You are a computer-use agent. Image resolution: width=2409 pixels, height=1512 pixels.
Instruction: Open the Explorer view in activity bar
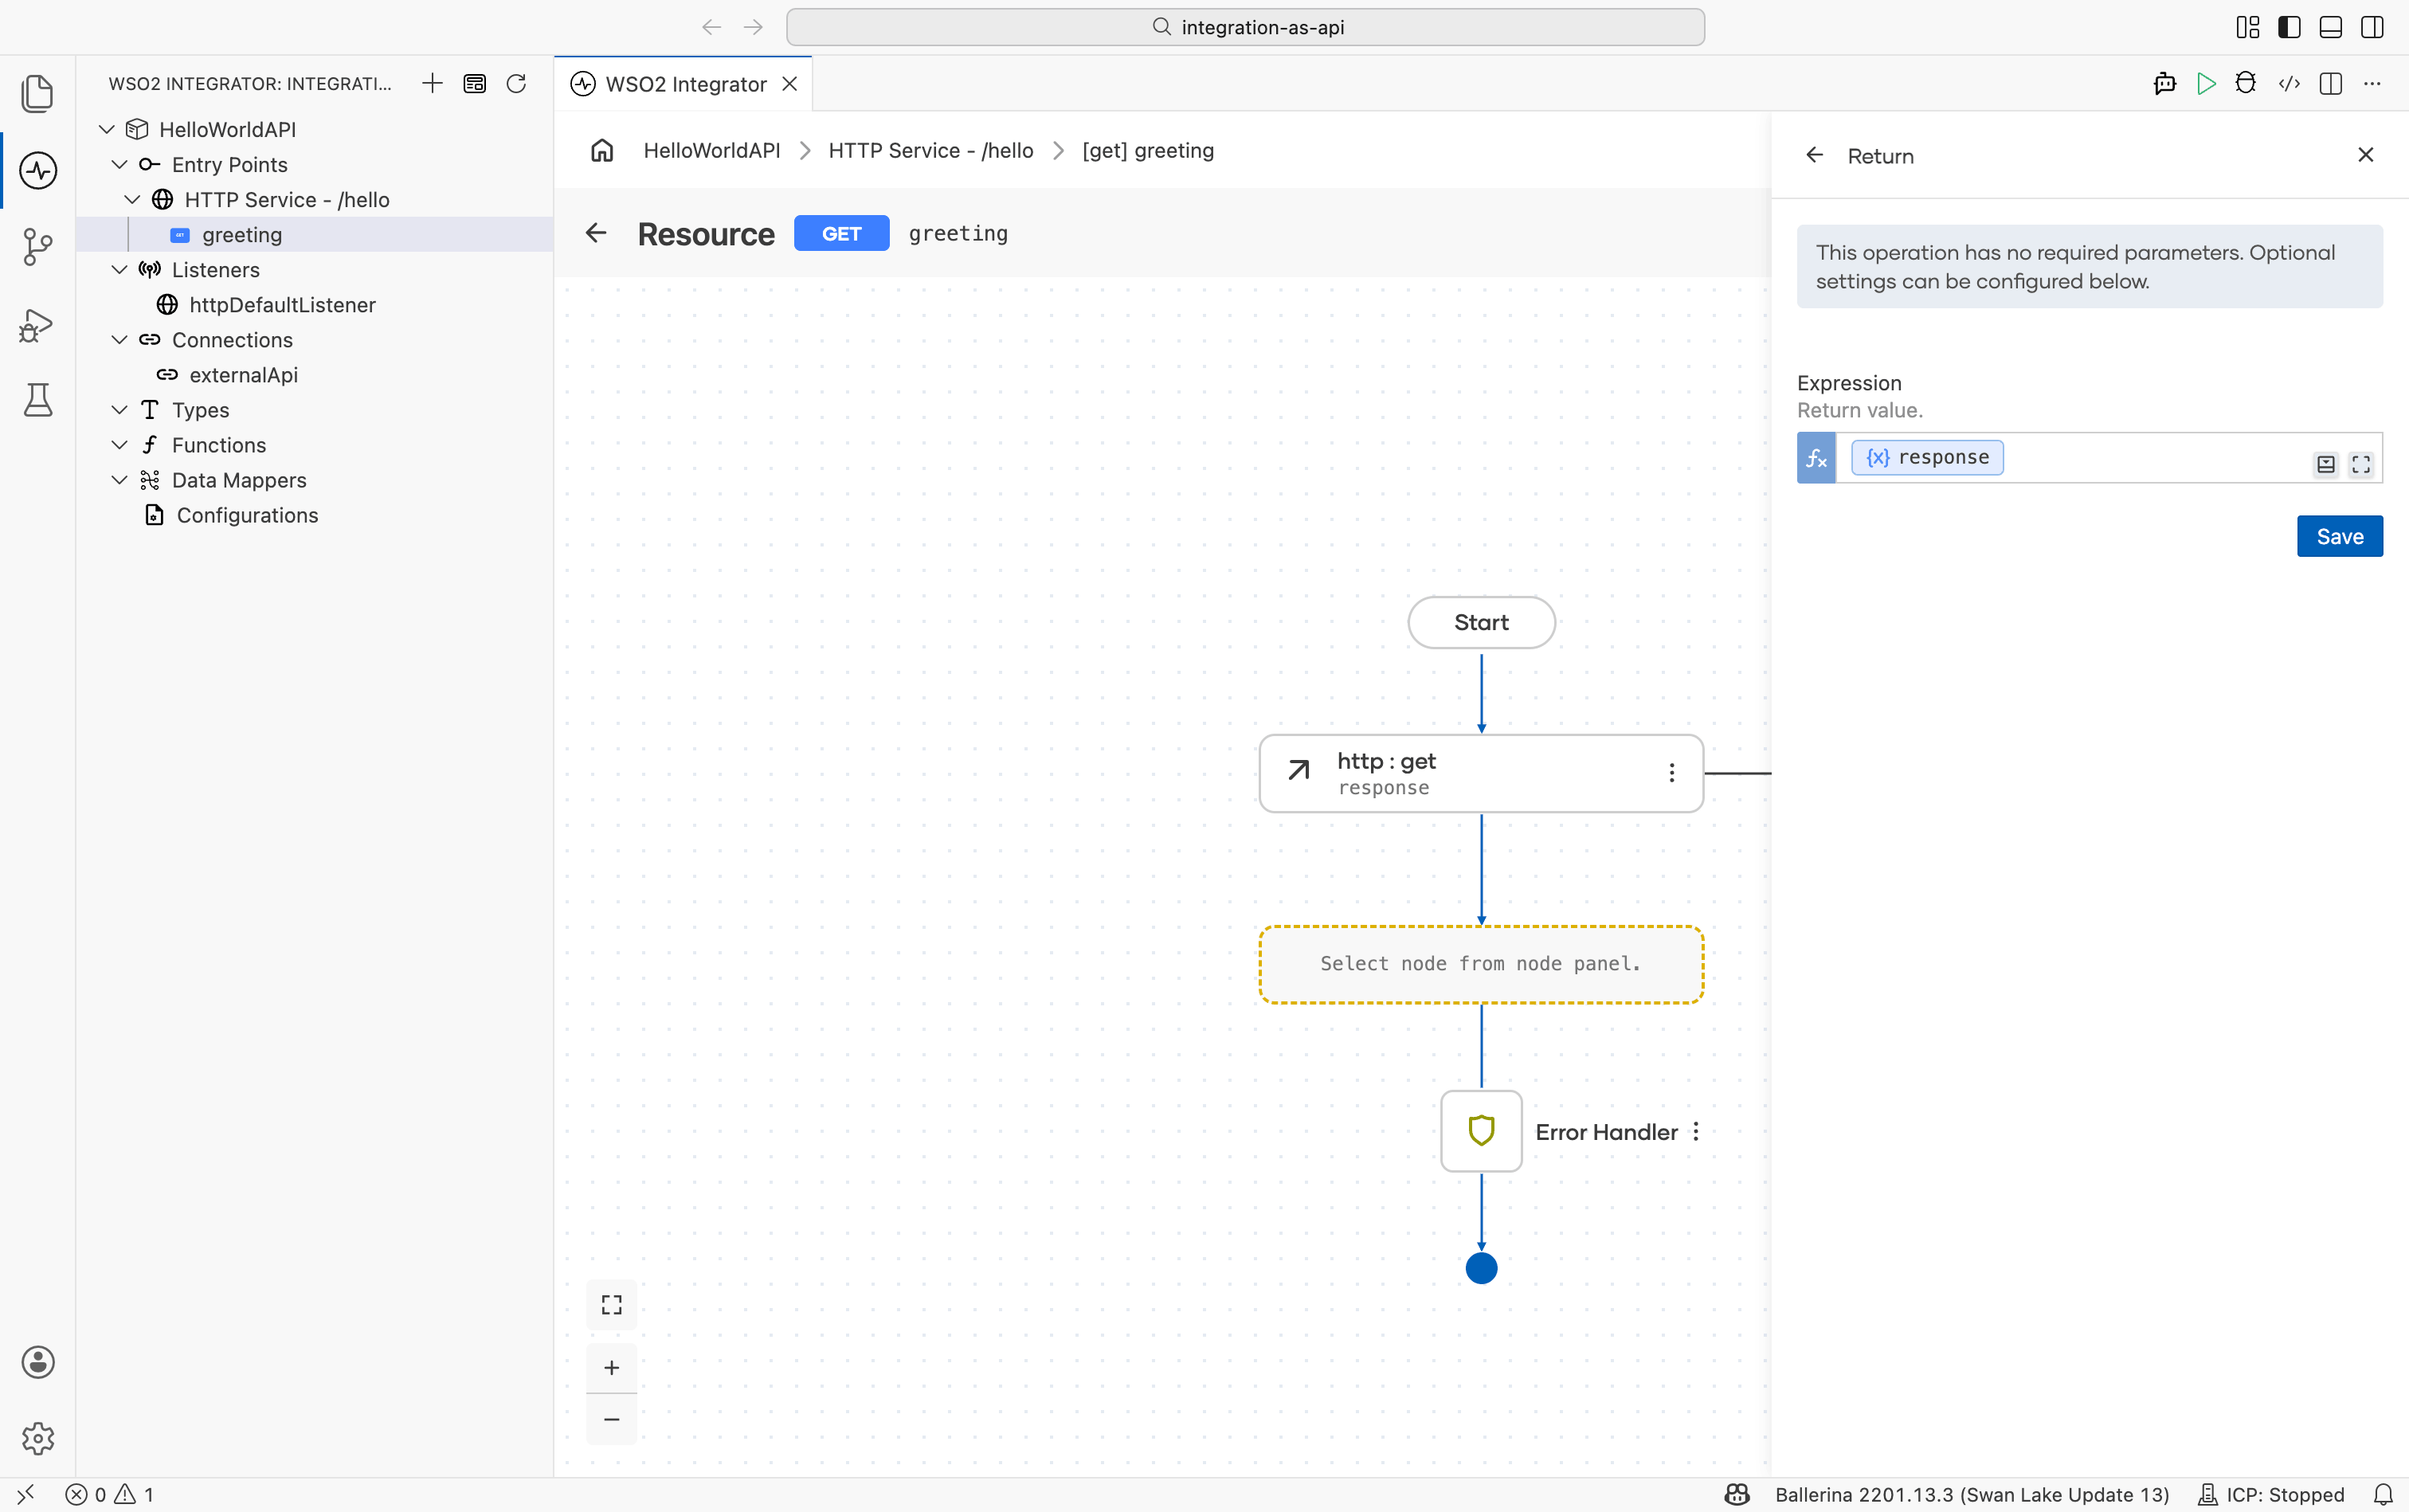tap(38, 93)
